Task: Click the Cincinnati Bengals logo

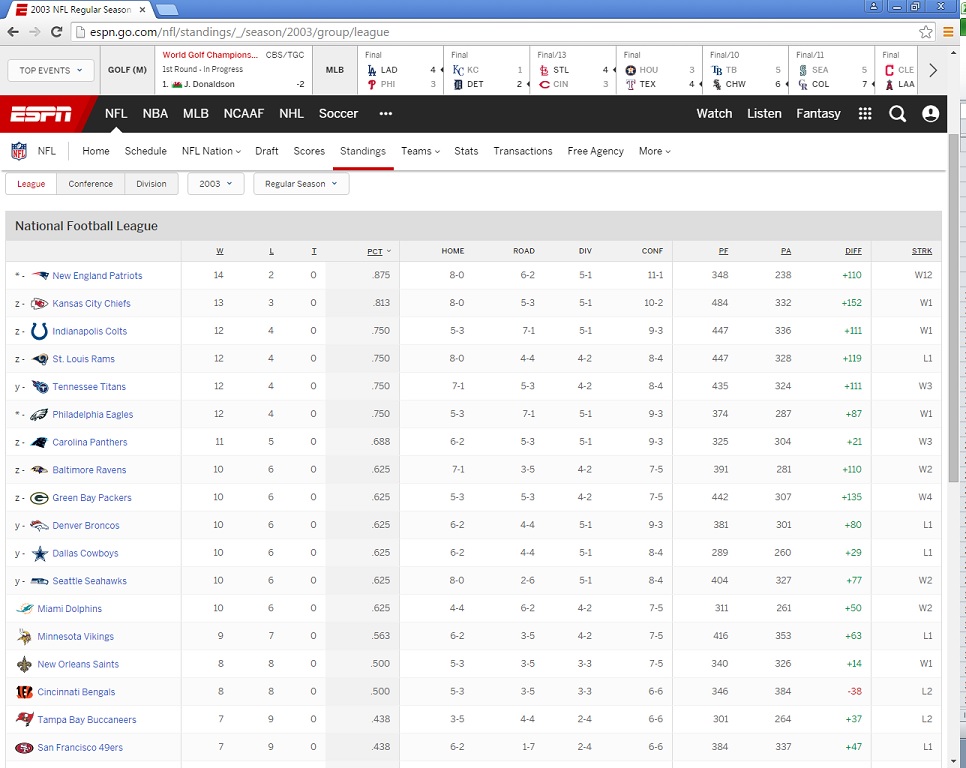Action: 24,692
